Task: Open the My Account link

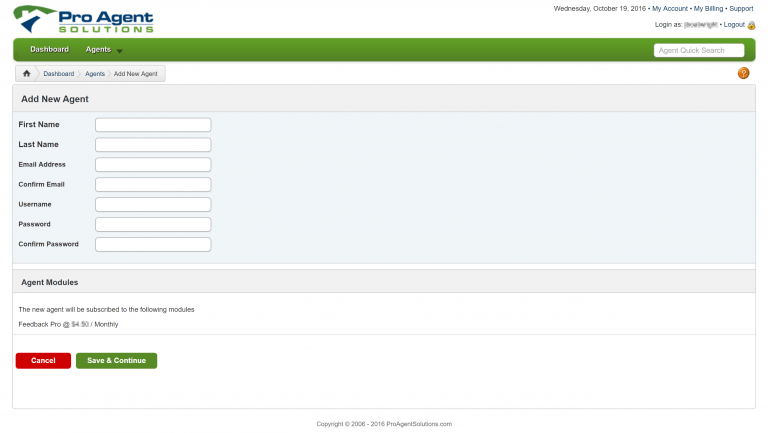Action: click(670, 8)
